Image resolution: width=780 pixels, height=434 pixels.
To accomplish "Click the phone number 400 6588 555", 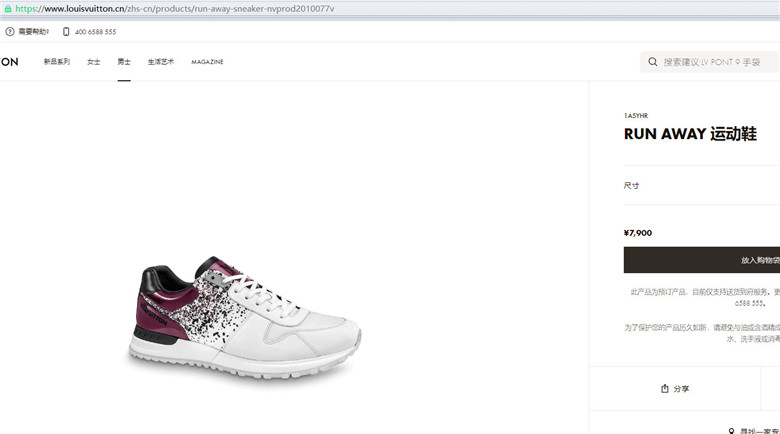I will click(96, 32).
